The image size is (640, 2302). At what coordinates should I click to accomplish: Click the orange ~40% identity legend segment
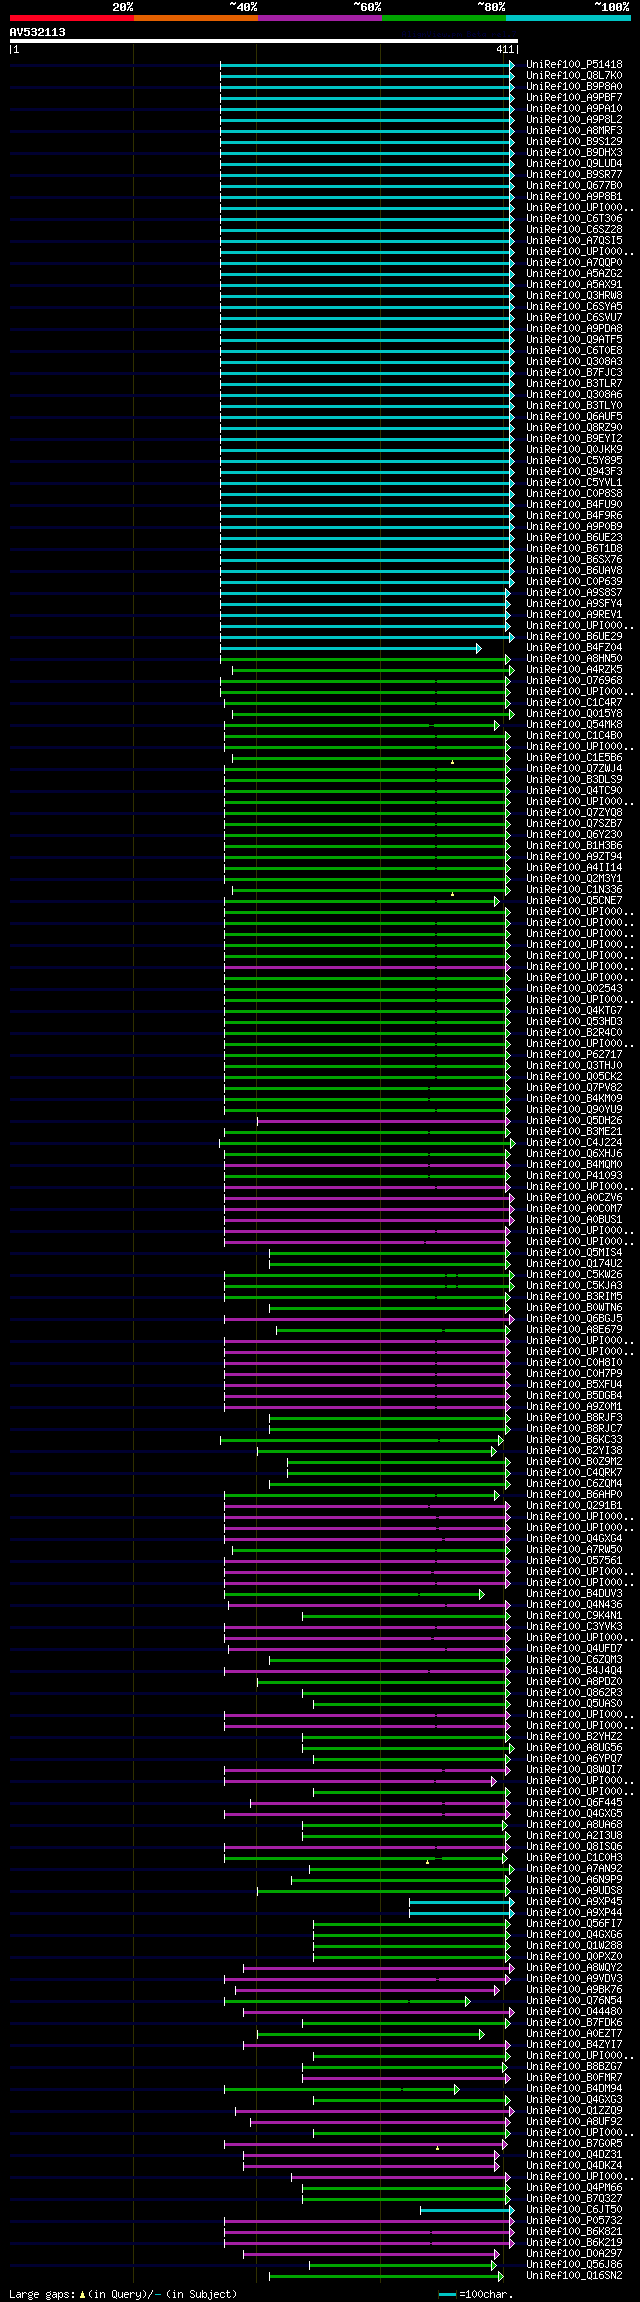[195, 18]
